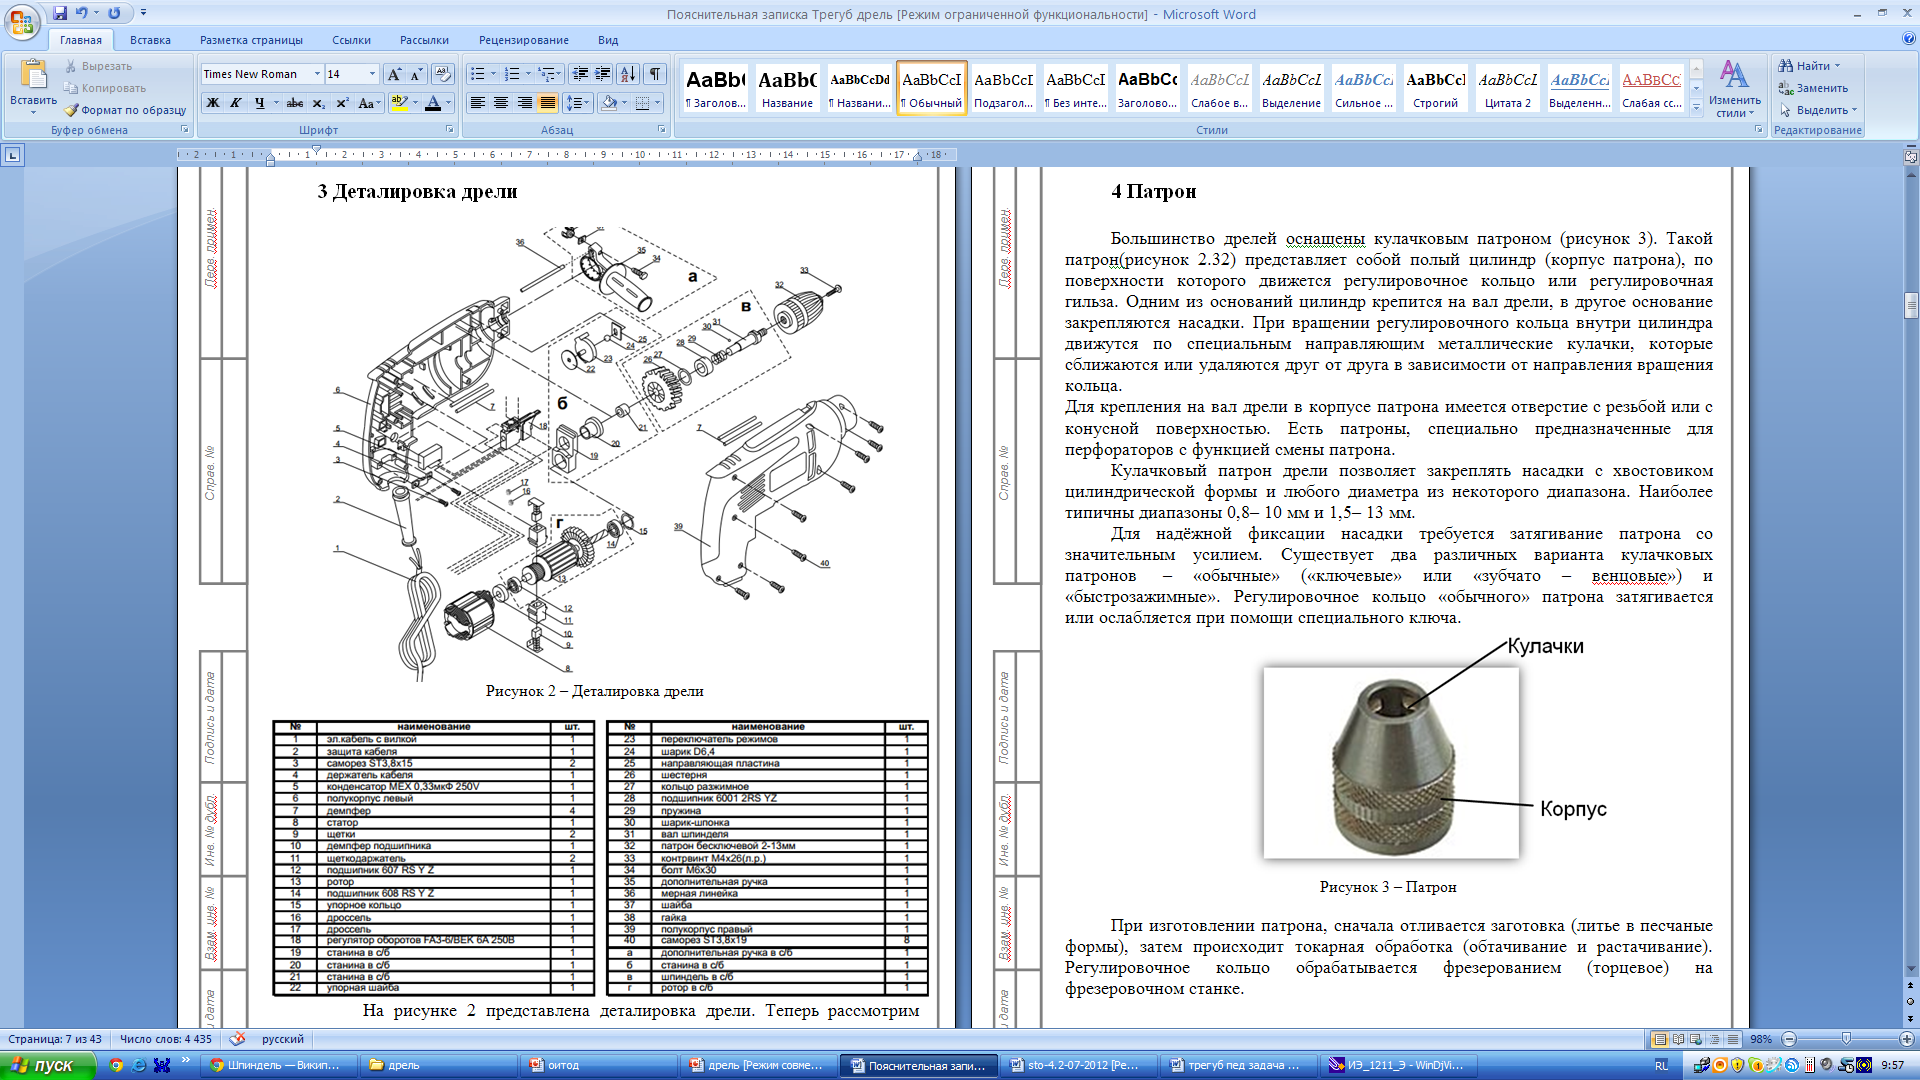
Task: Toggle bold Ж formatting
Action: [x=213, y=103]
